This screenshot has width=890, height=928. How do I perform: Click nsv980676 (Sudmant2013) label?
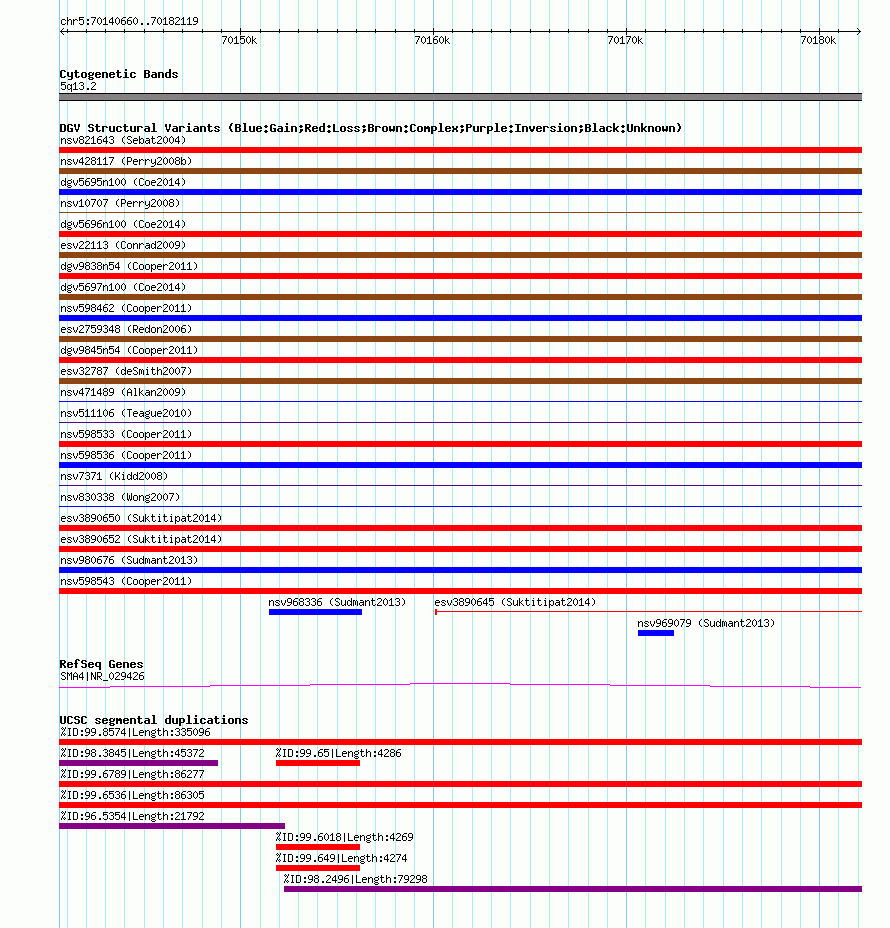click(129, 560)
